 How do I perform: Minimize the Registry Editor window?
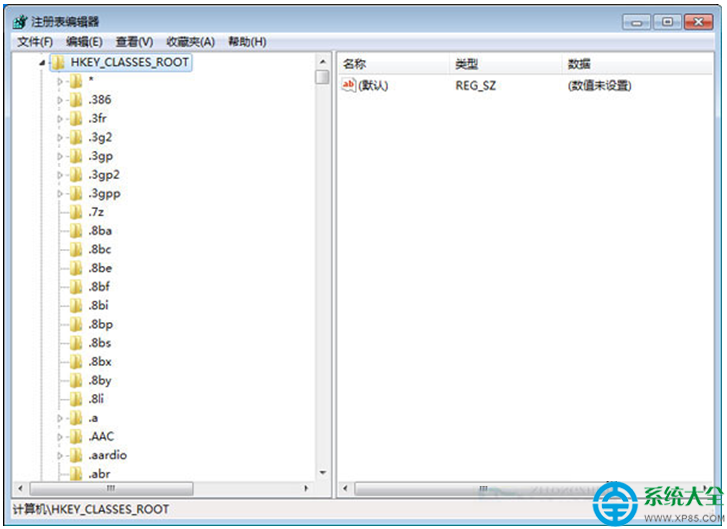point(637,22)
